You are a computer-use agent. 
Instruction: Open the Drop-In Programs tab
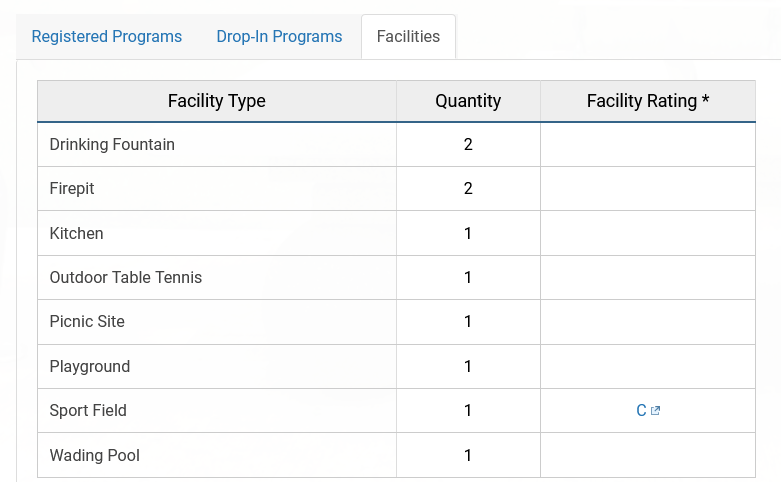tap(279, 36)
